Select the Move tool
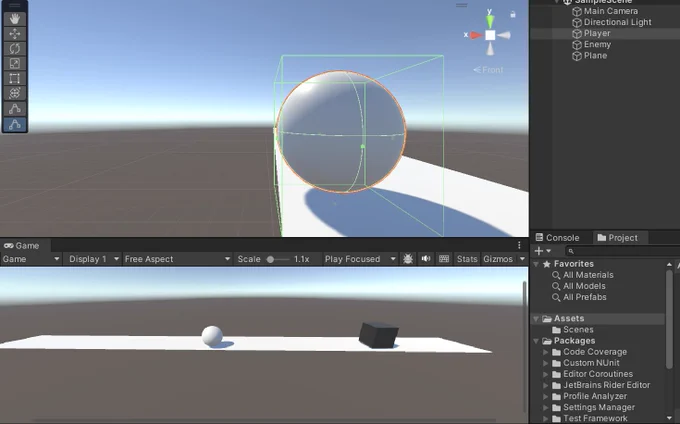The height and width of the screenshot is (424, 680). coord(15,34)
